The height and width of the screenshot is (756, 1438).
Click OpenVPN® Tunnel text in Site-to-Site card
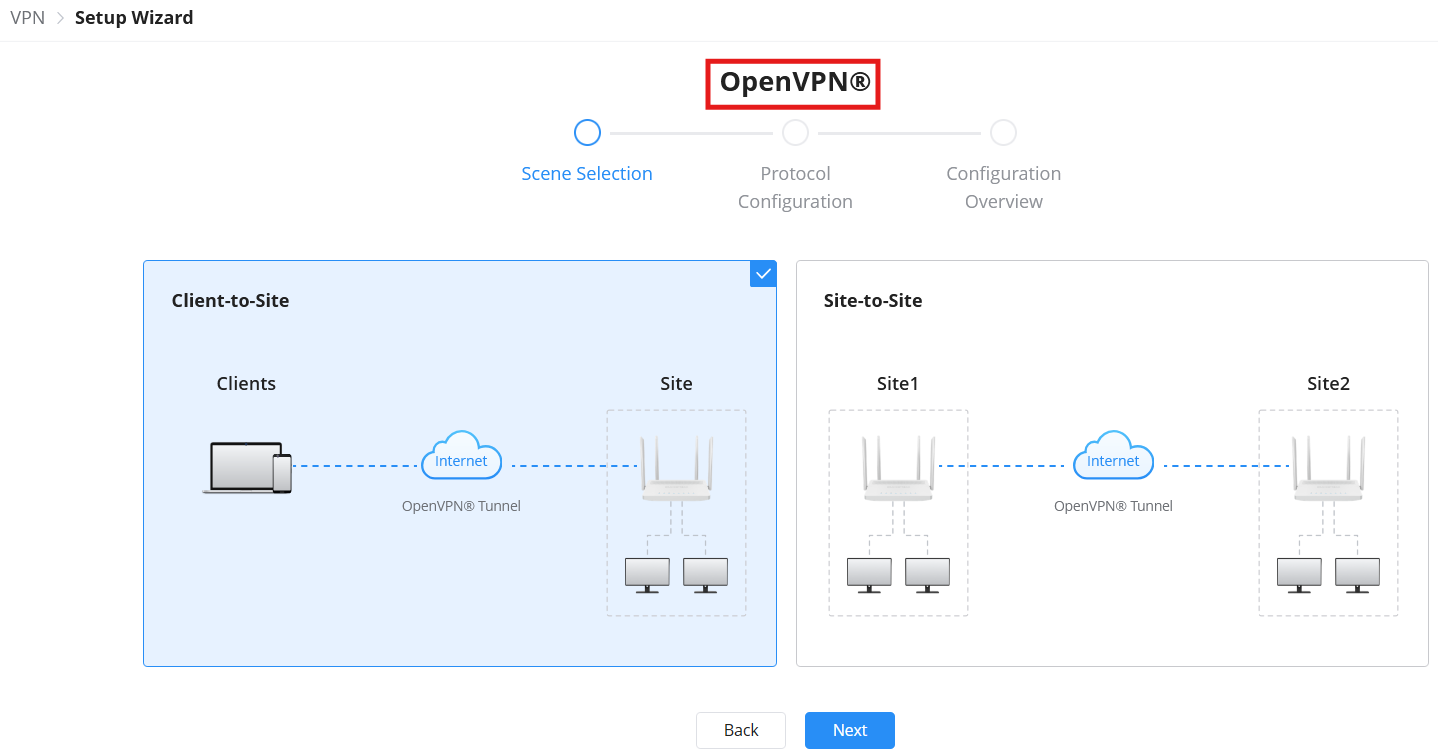[x=1113, y=506]
